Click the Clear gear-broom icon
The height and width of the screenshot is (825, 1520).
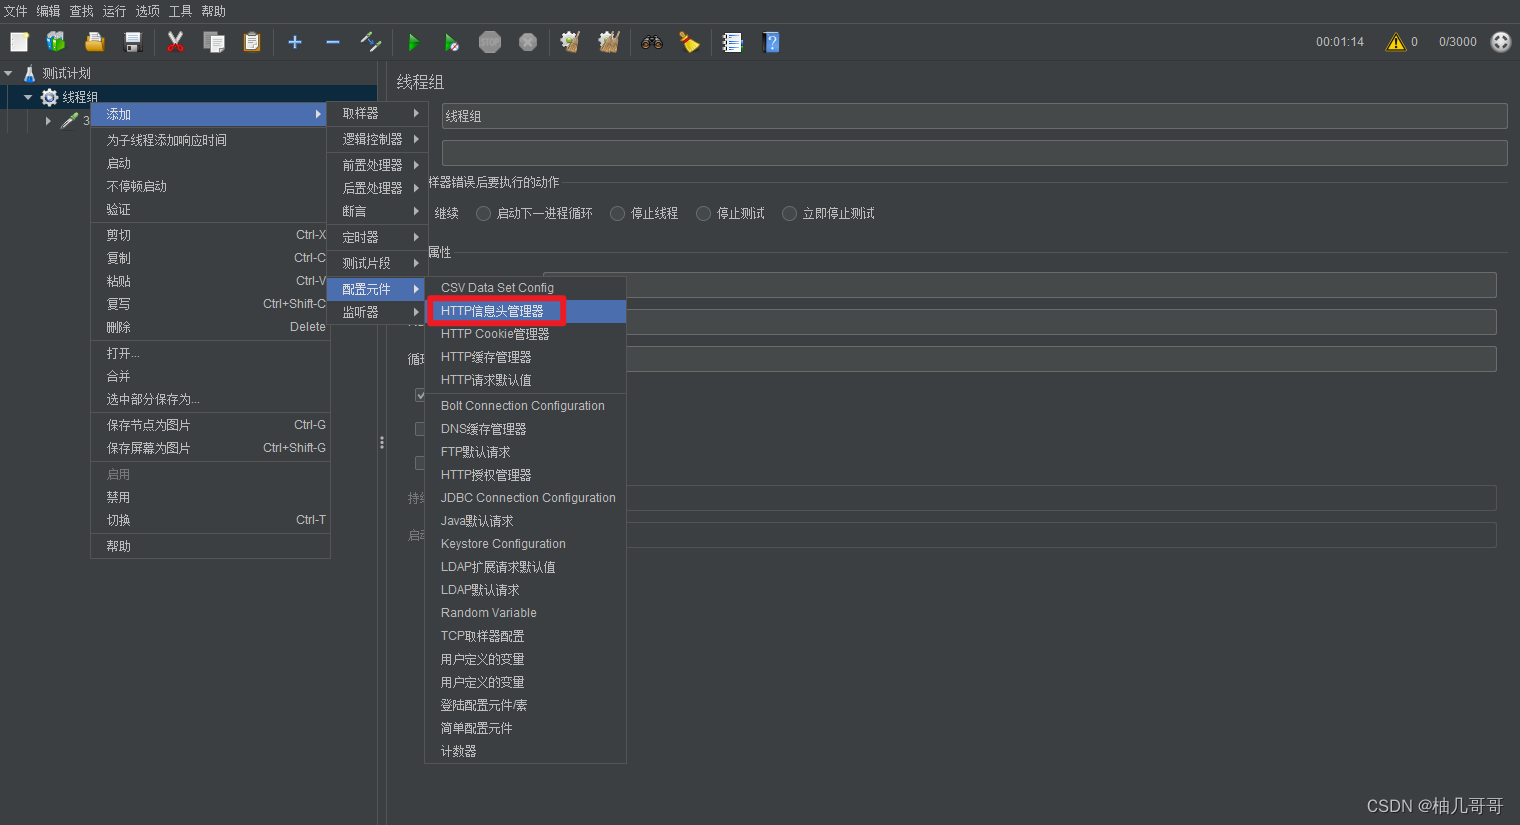tap(570, 42)
